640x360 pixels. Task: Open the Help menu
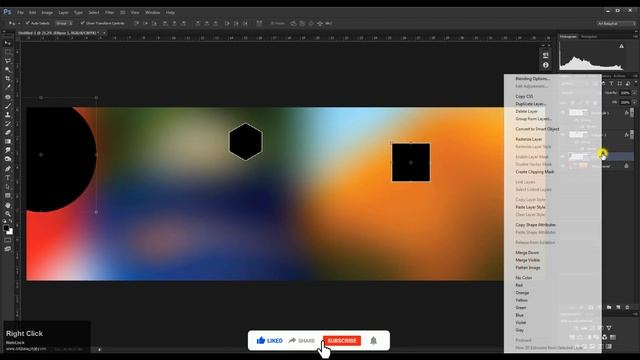(170, 13)
